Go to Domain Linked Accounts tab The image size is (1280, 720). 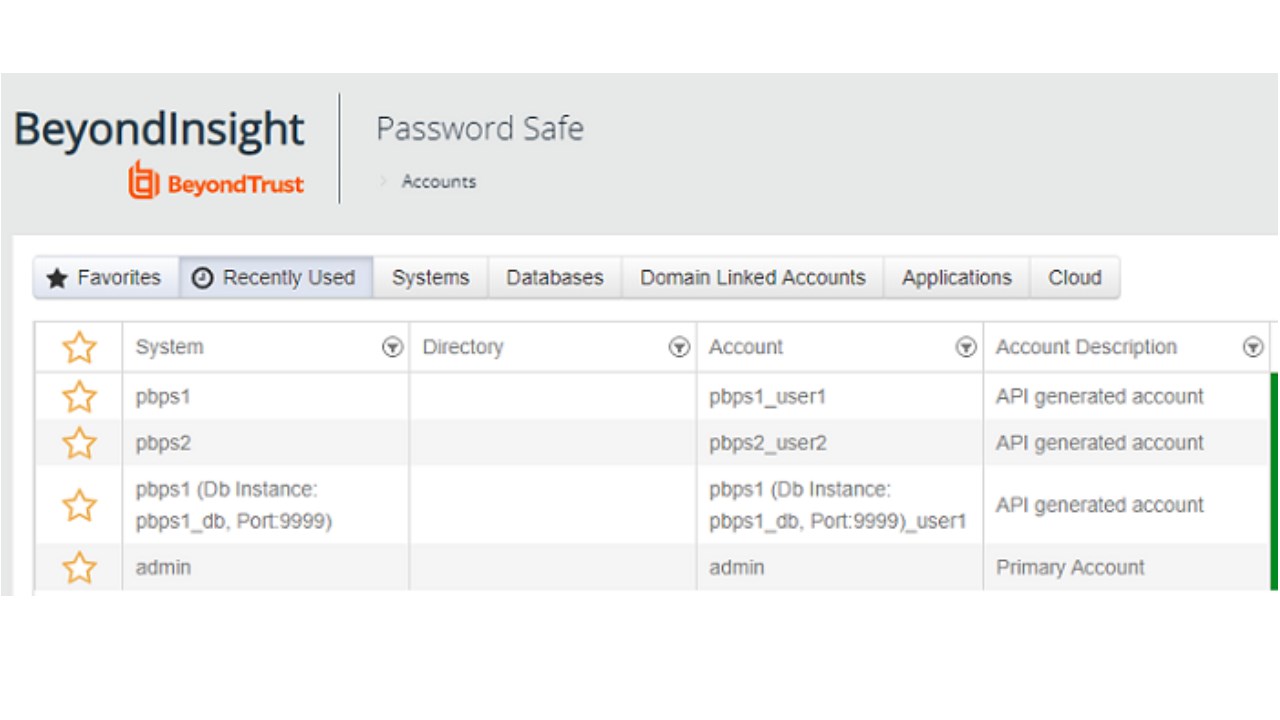click(x=752, y=278)
